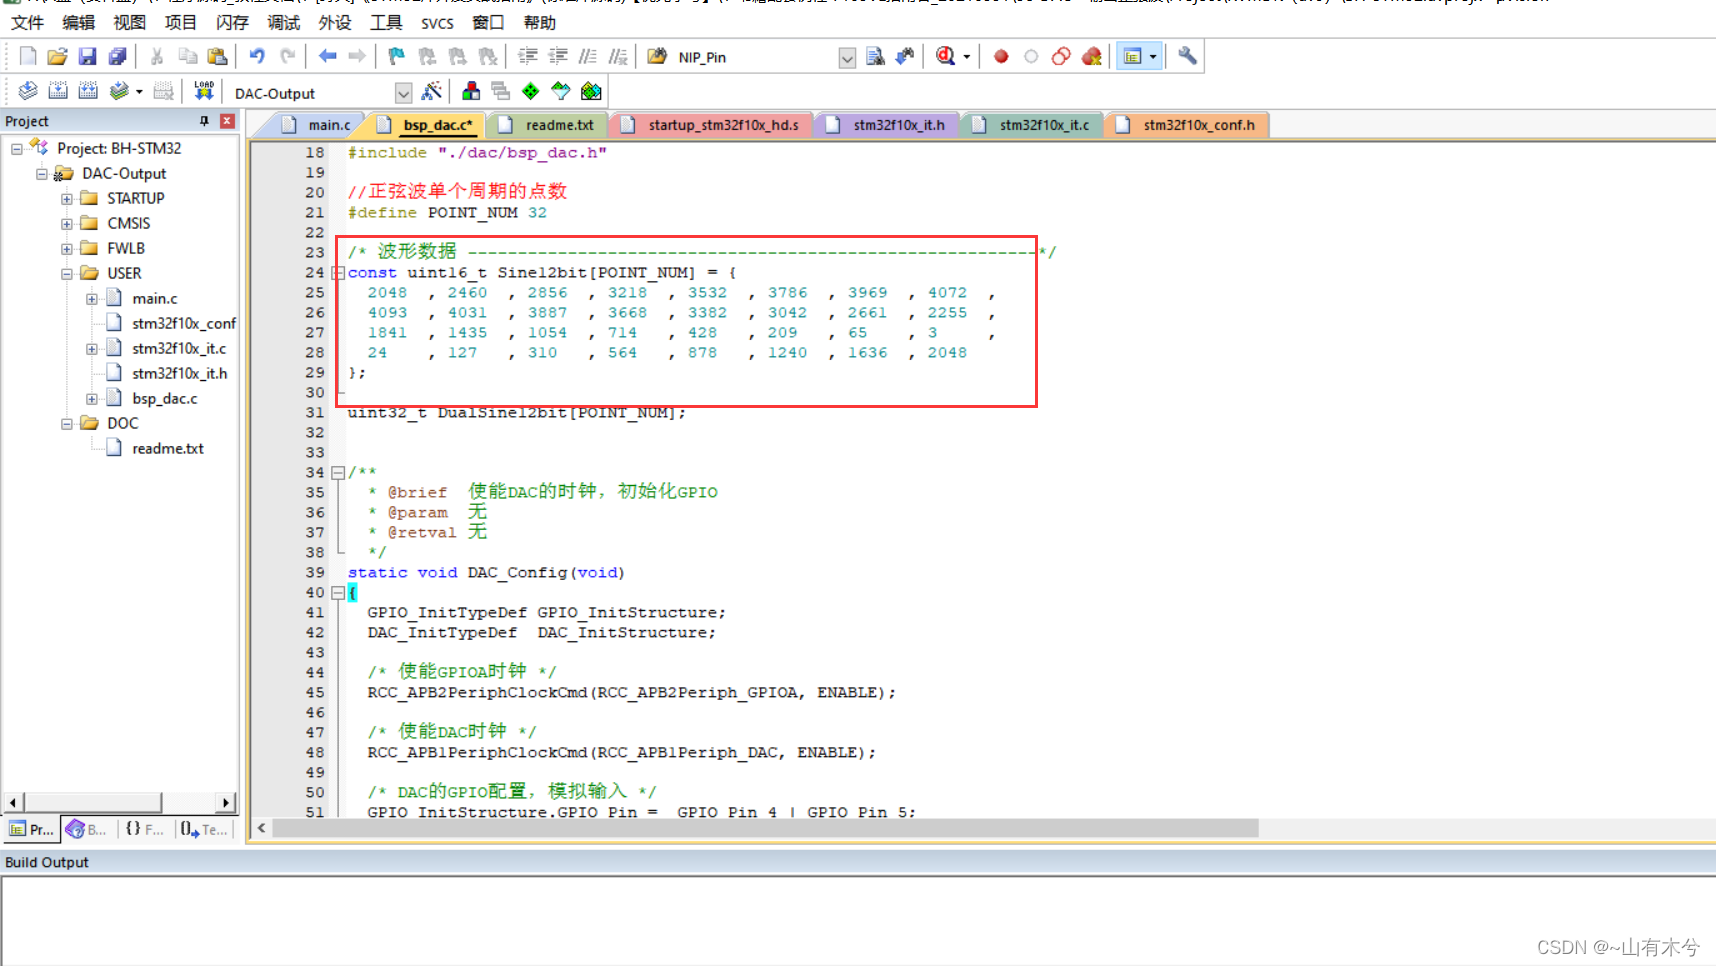This screenshot has height=966, width=1716.
Task: Expand includes under bsp_dac.c
Action: (x=92, y=398)
